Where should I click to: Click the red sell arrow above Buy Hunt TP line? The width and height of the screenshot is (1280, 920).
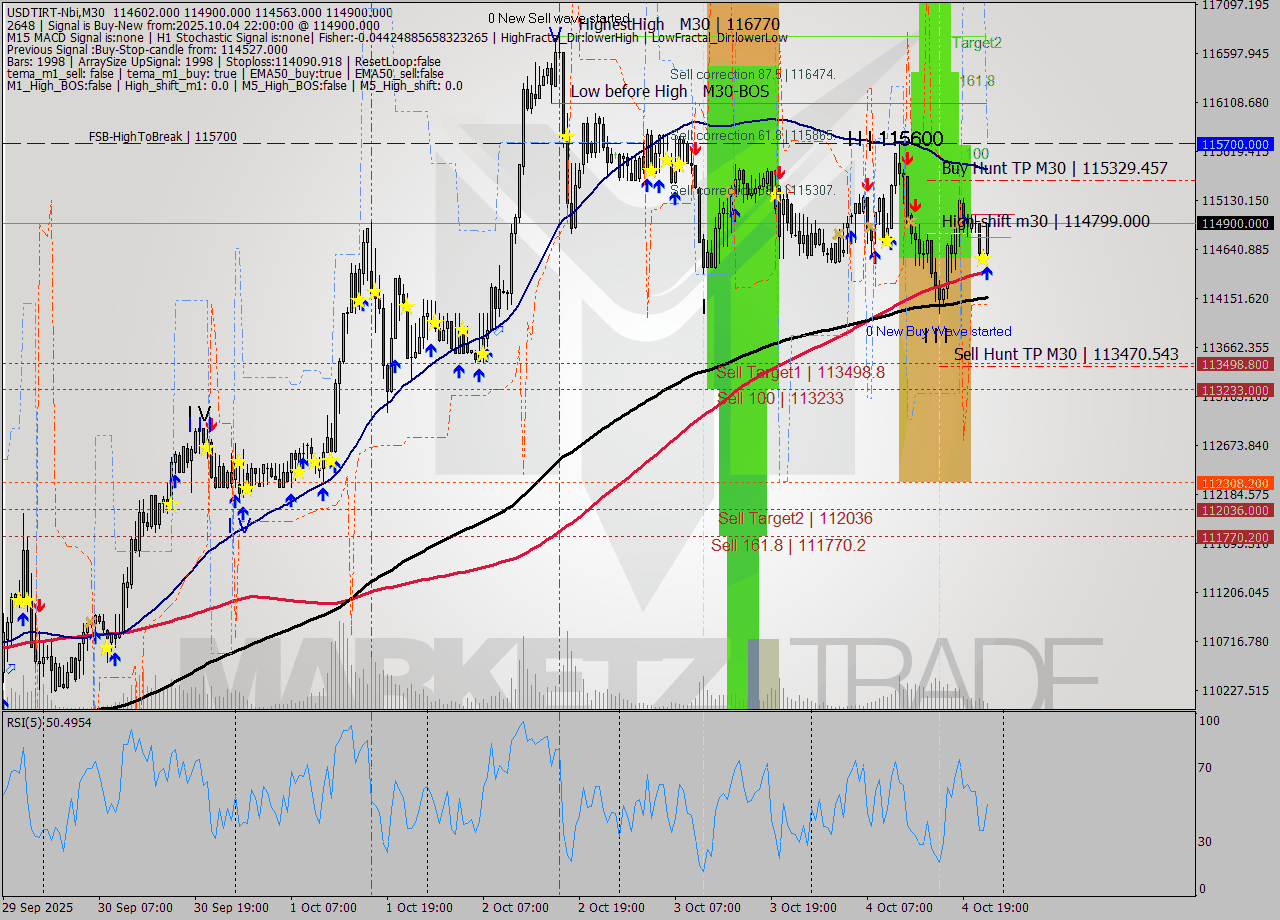908,159
